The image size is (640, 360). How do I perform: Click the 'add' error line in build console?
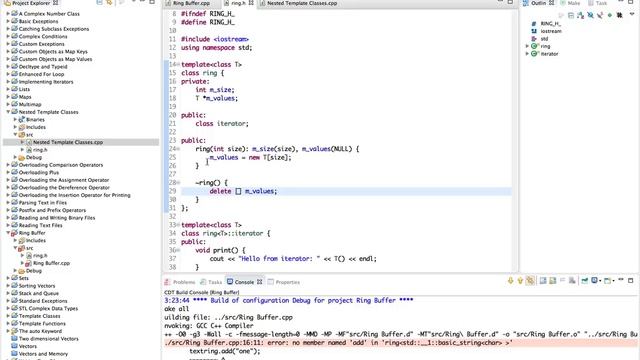pos(338,343)
